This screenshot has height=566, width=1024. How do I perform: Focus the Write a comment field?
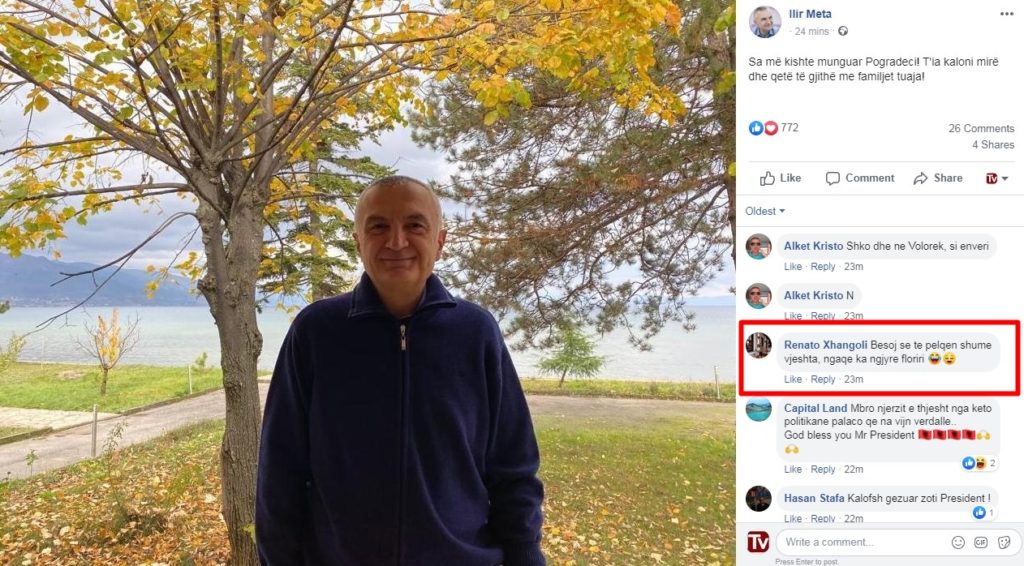pos(860,542)
